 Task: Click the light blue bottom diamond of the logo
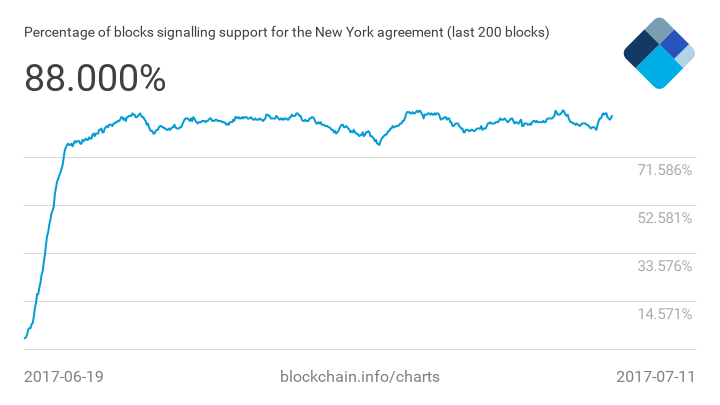tap(657, 69)
